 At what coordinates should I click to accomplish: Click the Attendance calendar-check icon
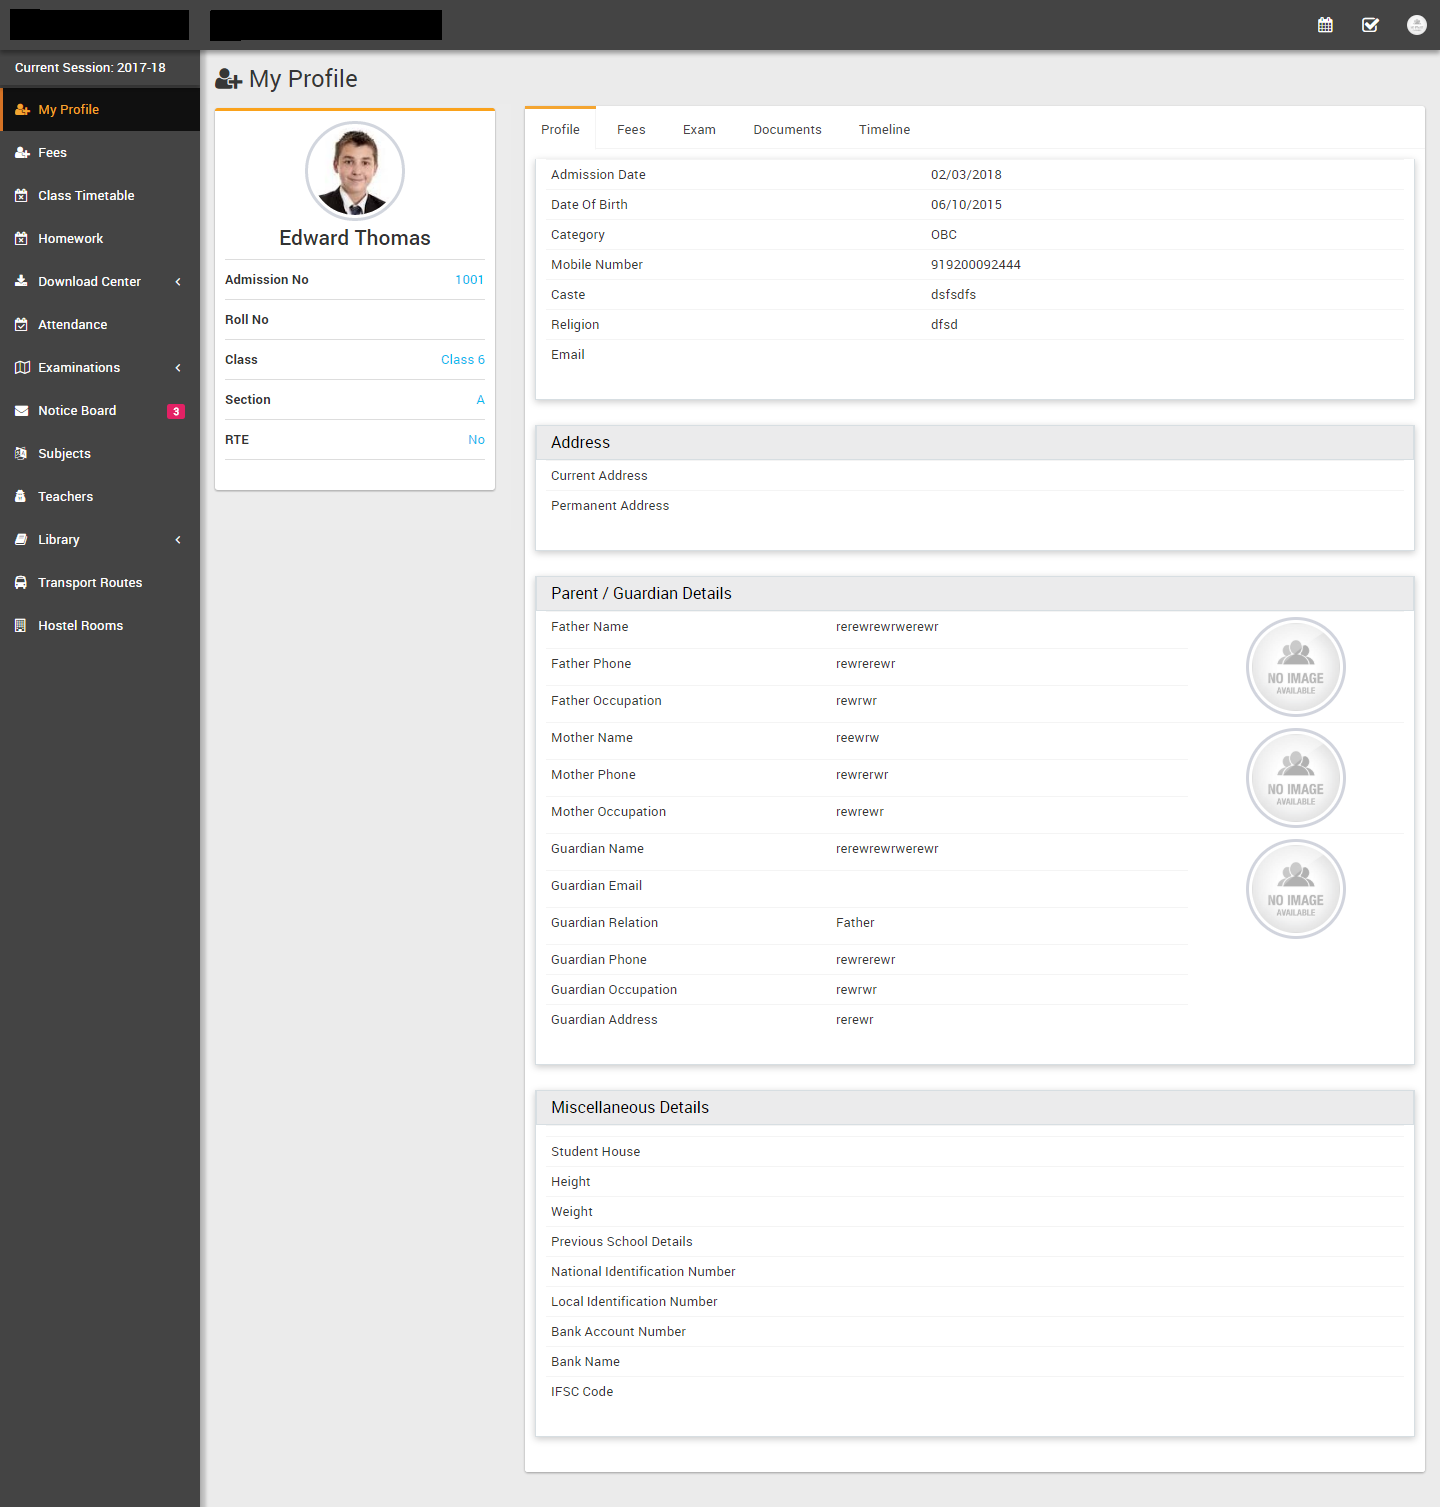[21, 325]
